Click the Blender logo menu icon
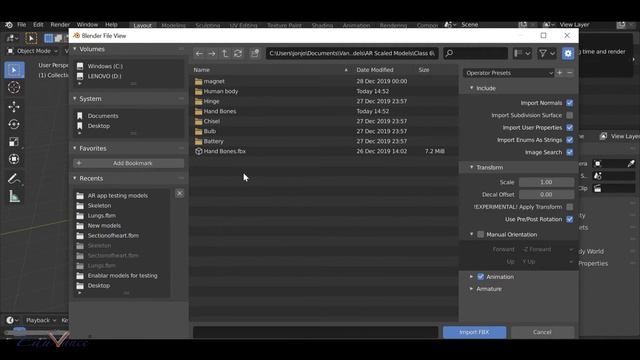The width and height of the screenshot is (640, 360). pos(9,25)
